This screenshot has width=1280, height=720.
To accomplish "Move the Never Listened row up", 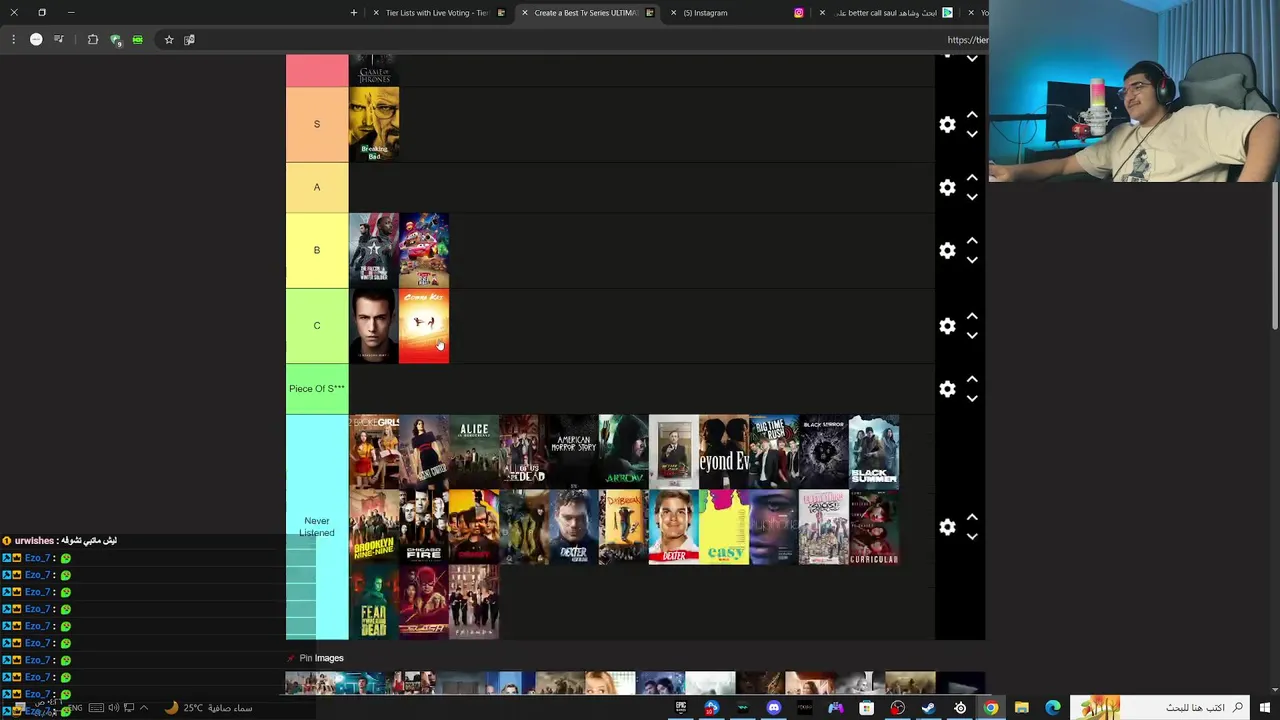I will point(972,517).
